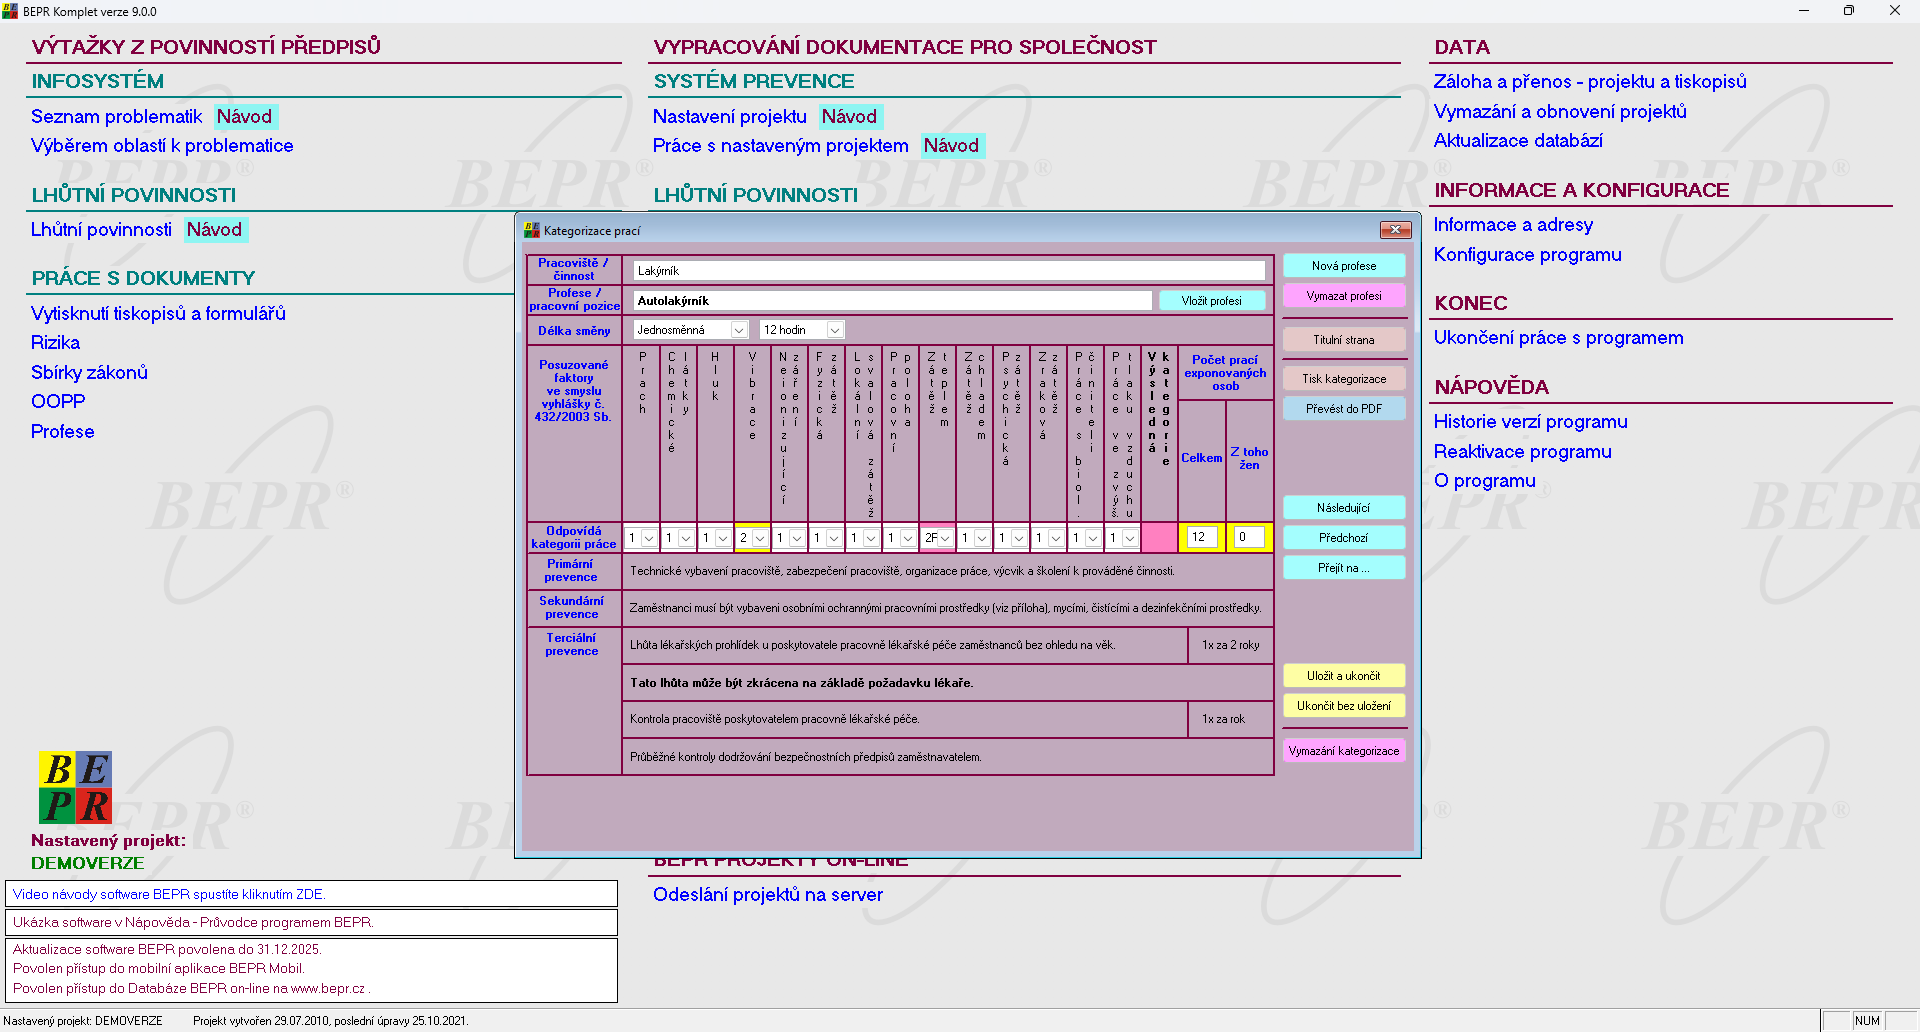
Task: Click the Titulní strana button
Action: click(x=1344, y=340)
